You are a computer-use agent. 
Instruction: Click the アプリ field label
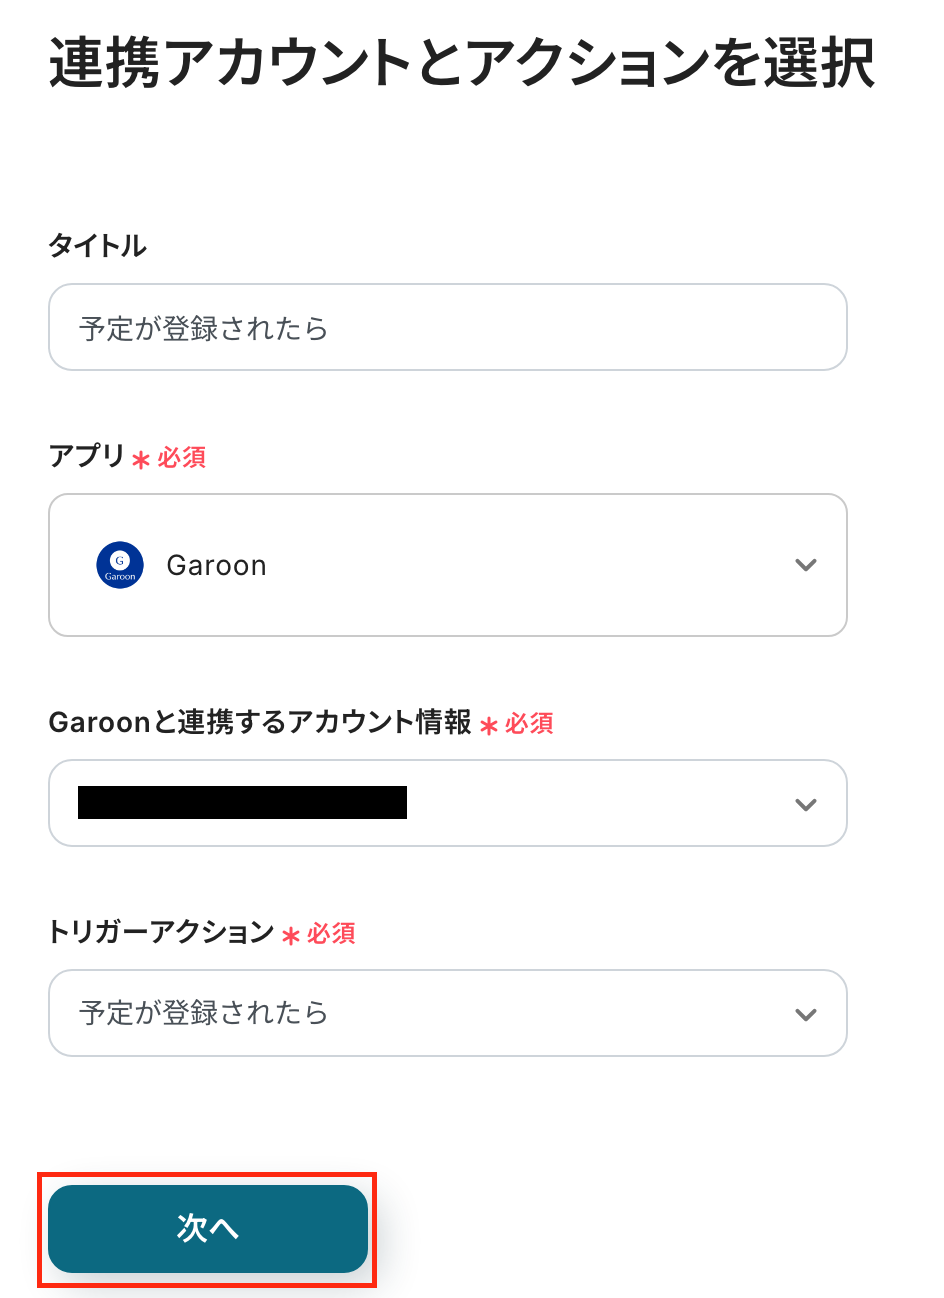click(86, 456)
